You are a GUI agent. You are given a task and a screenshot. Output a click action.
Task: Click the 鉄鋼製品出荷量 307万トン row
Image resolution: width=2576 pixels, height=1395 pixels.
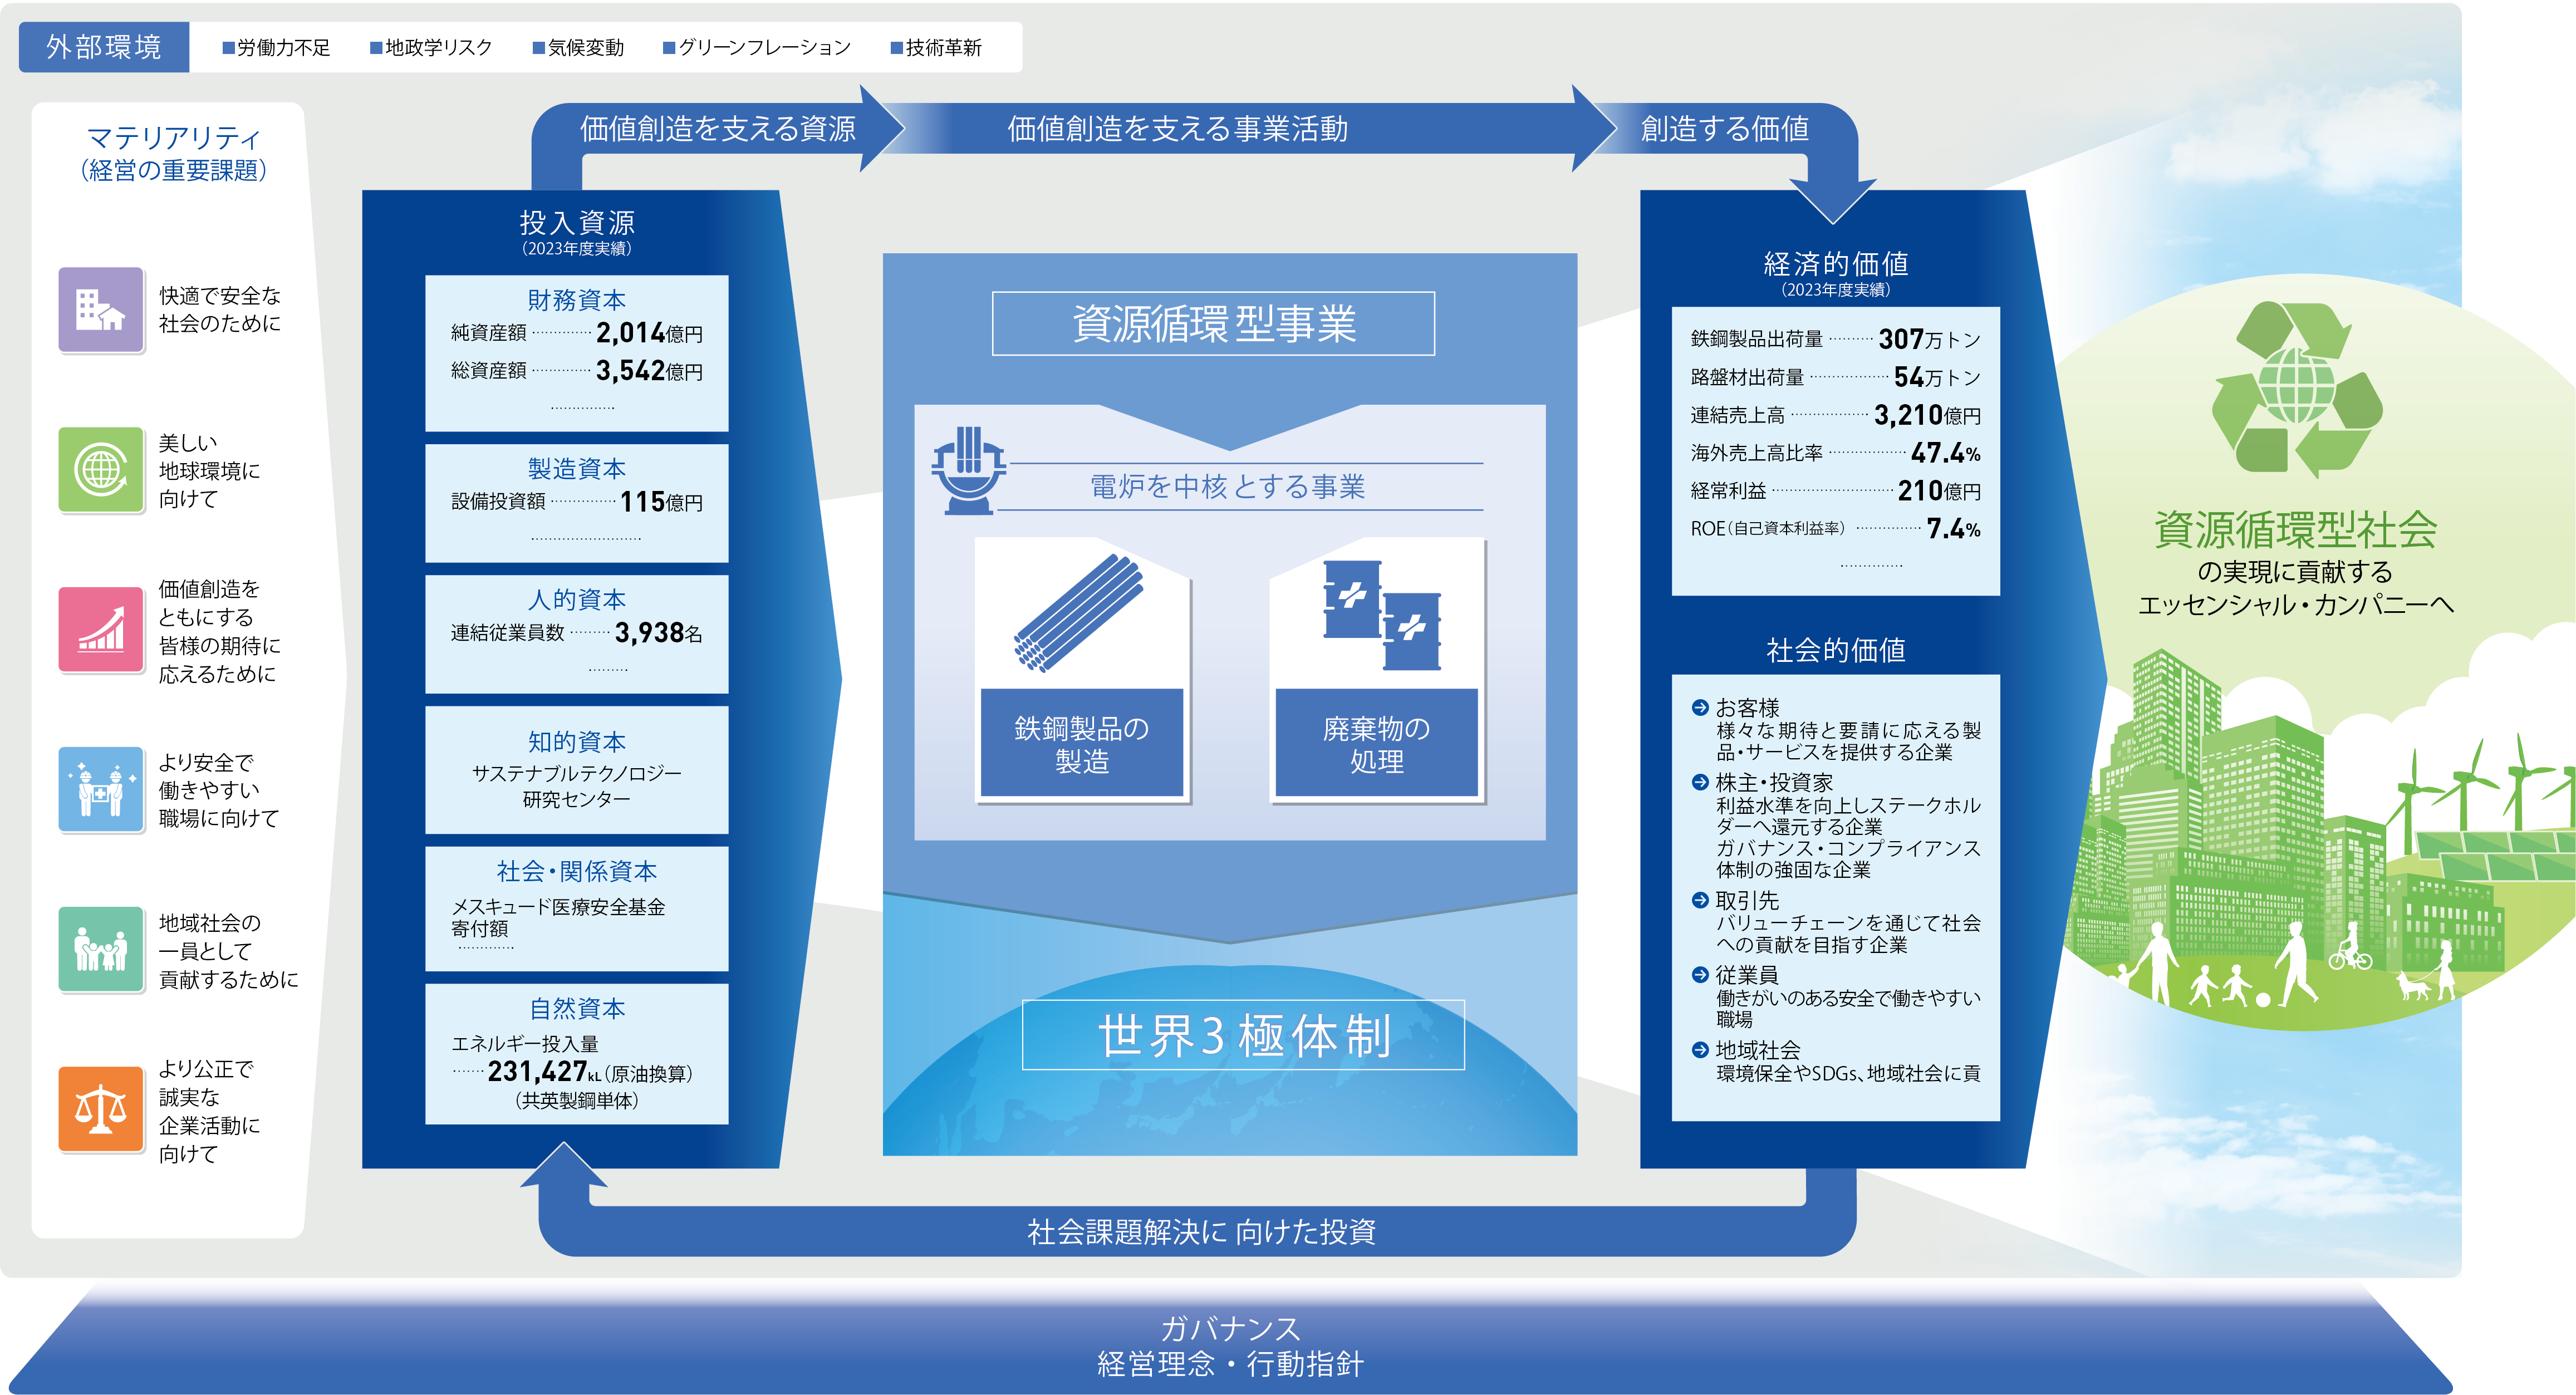[x=1836, y=339]
